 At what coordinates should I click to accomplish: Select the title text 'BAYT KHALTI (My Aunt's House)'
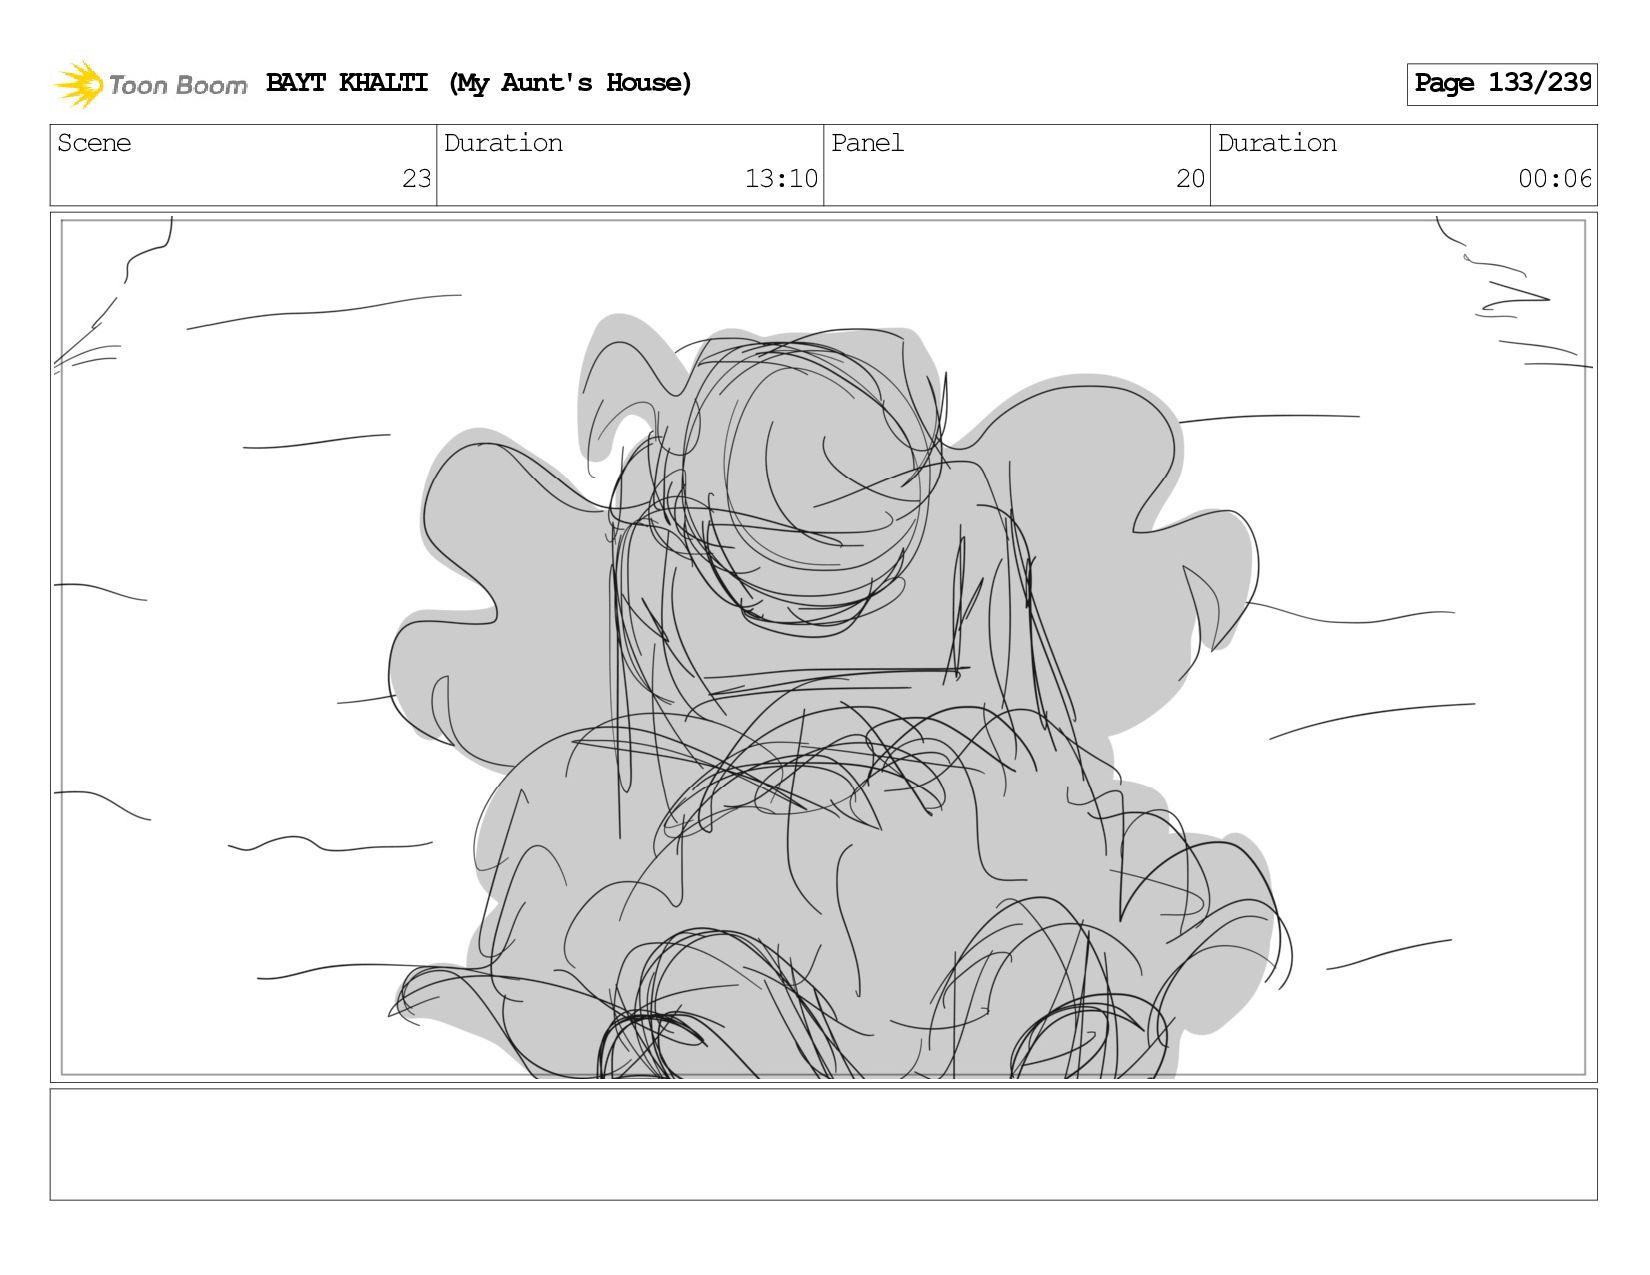[x=479, y=83]
